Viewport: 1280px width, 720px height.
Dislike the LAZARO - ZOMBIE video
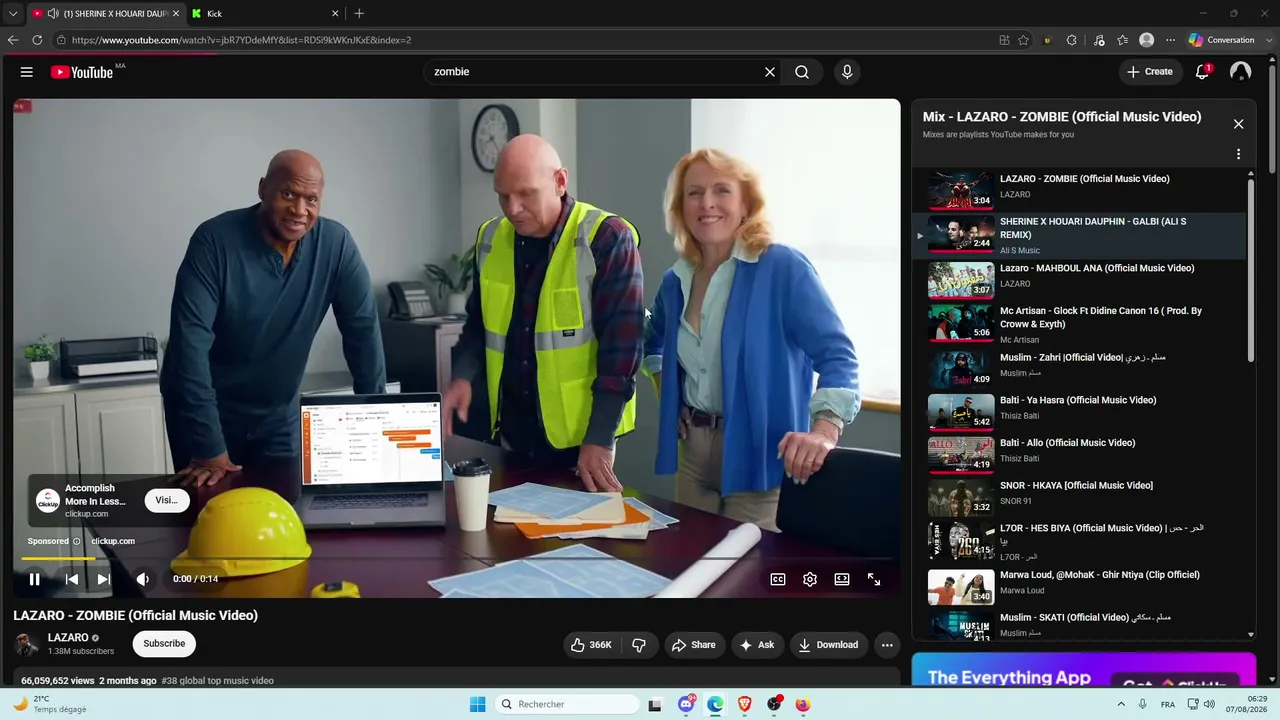point(639,645)
